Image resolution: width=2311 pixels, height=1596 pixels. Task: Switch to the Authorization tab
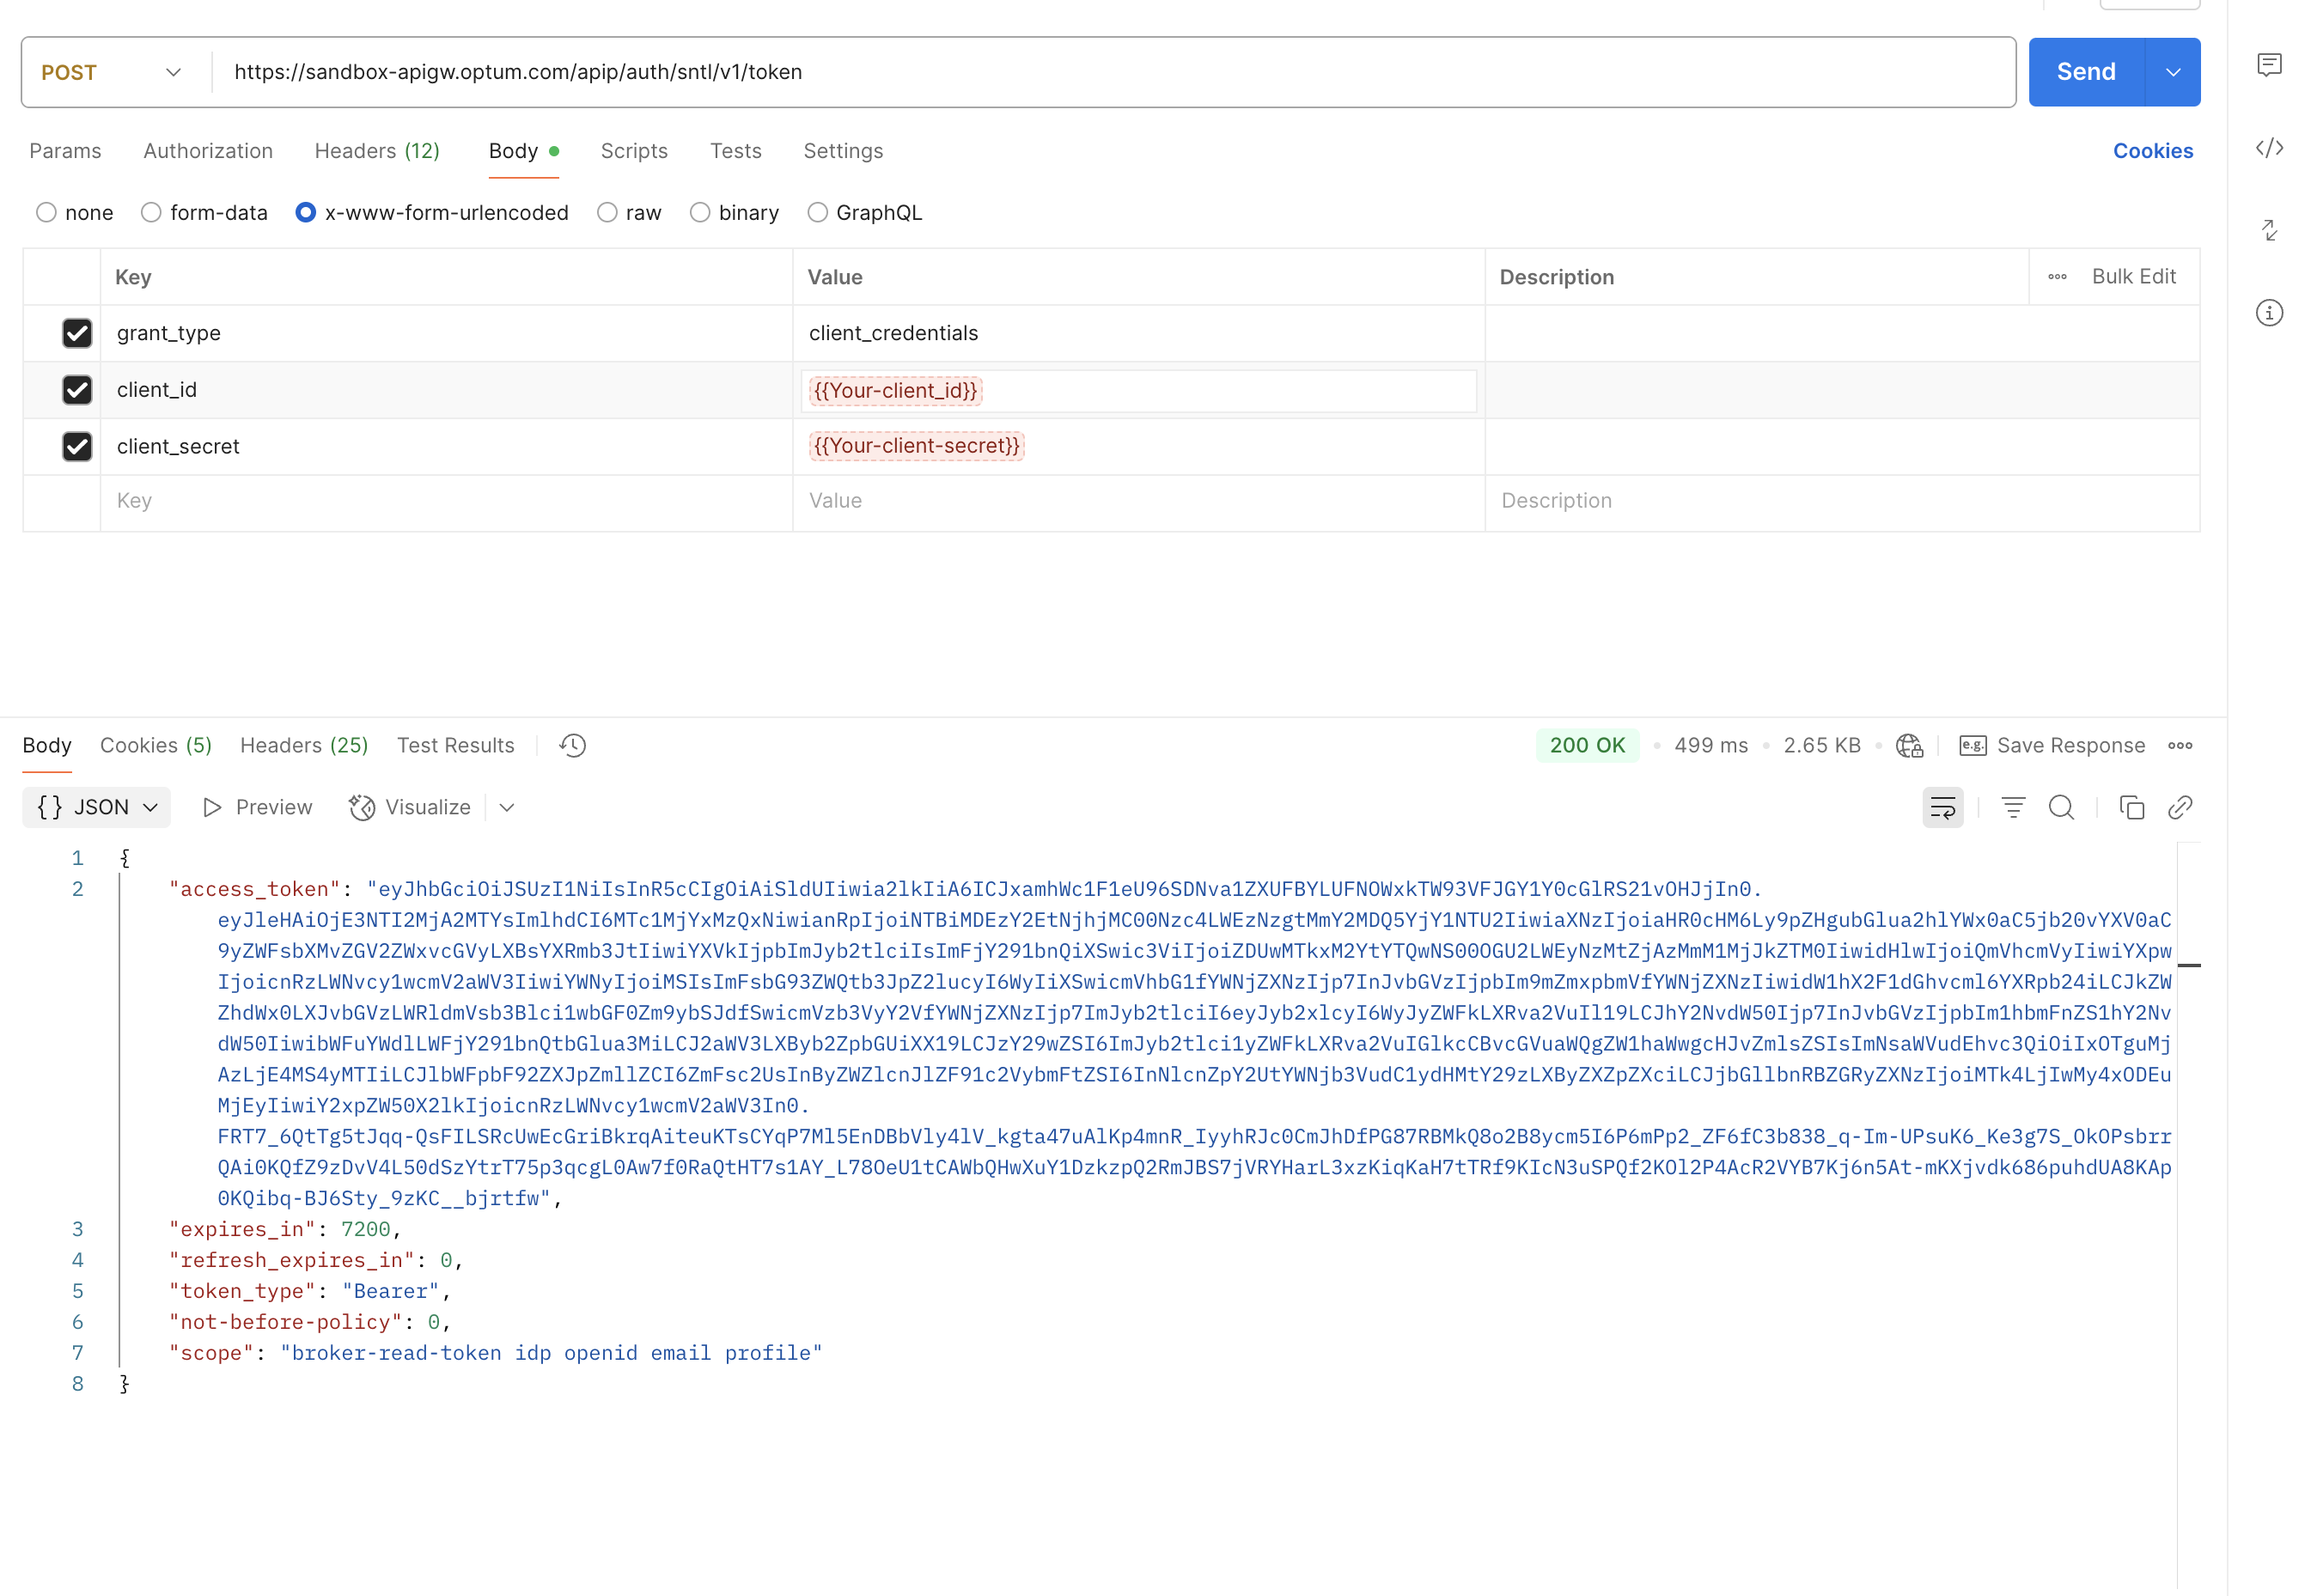pyautogui.click(x=208, y=151)
